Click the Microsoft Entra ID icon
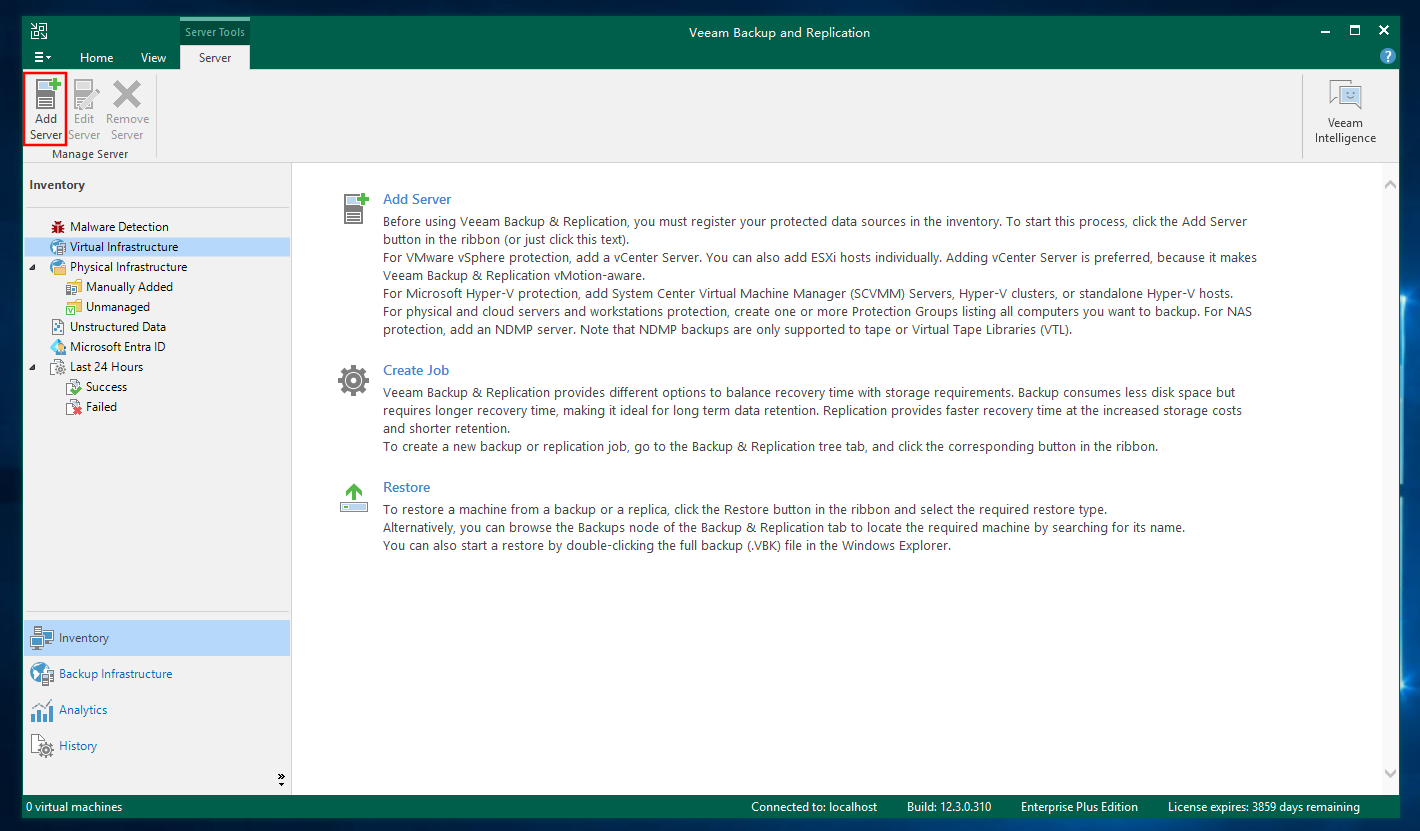1420x831 pixels. coord(58,347)
